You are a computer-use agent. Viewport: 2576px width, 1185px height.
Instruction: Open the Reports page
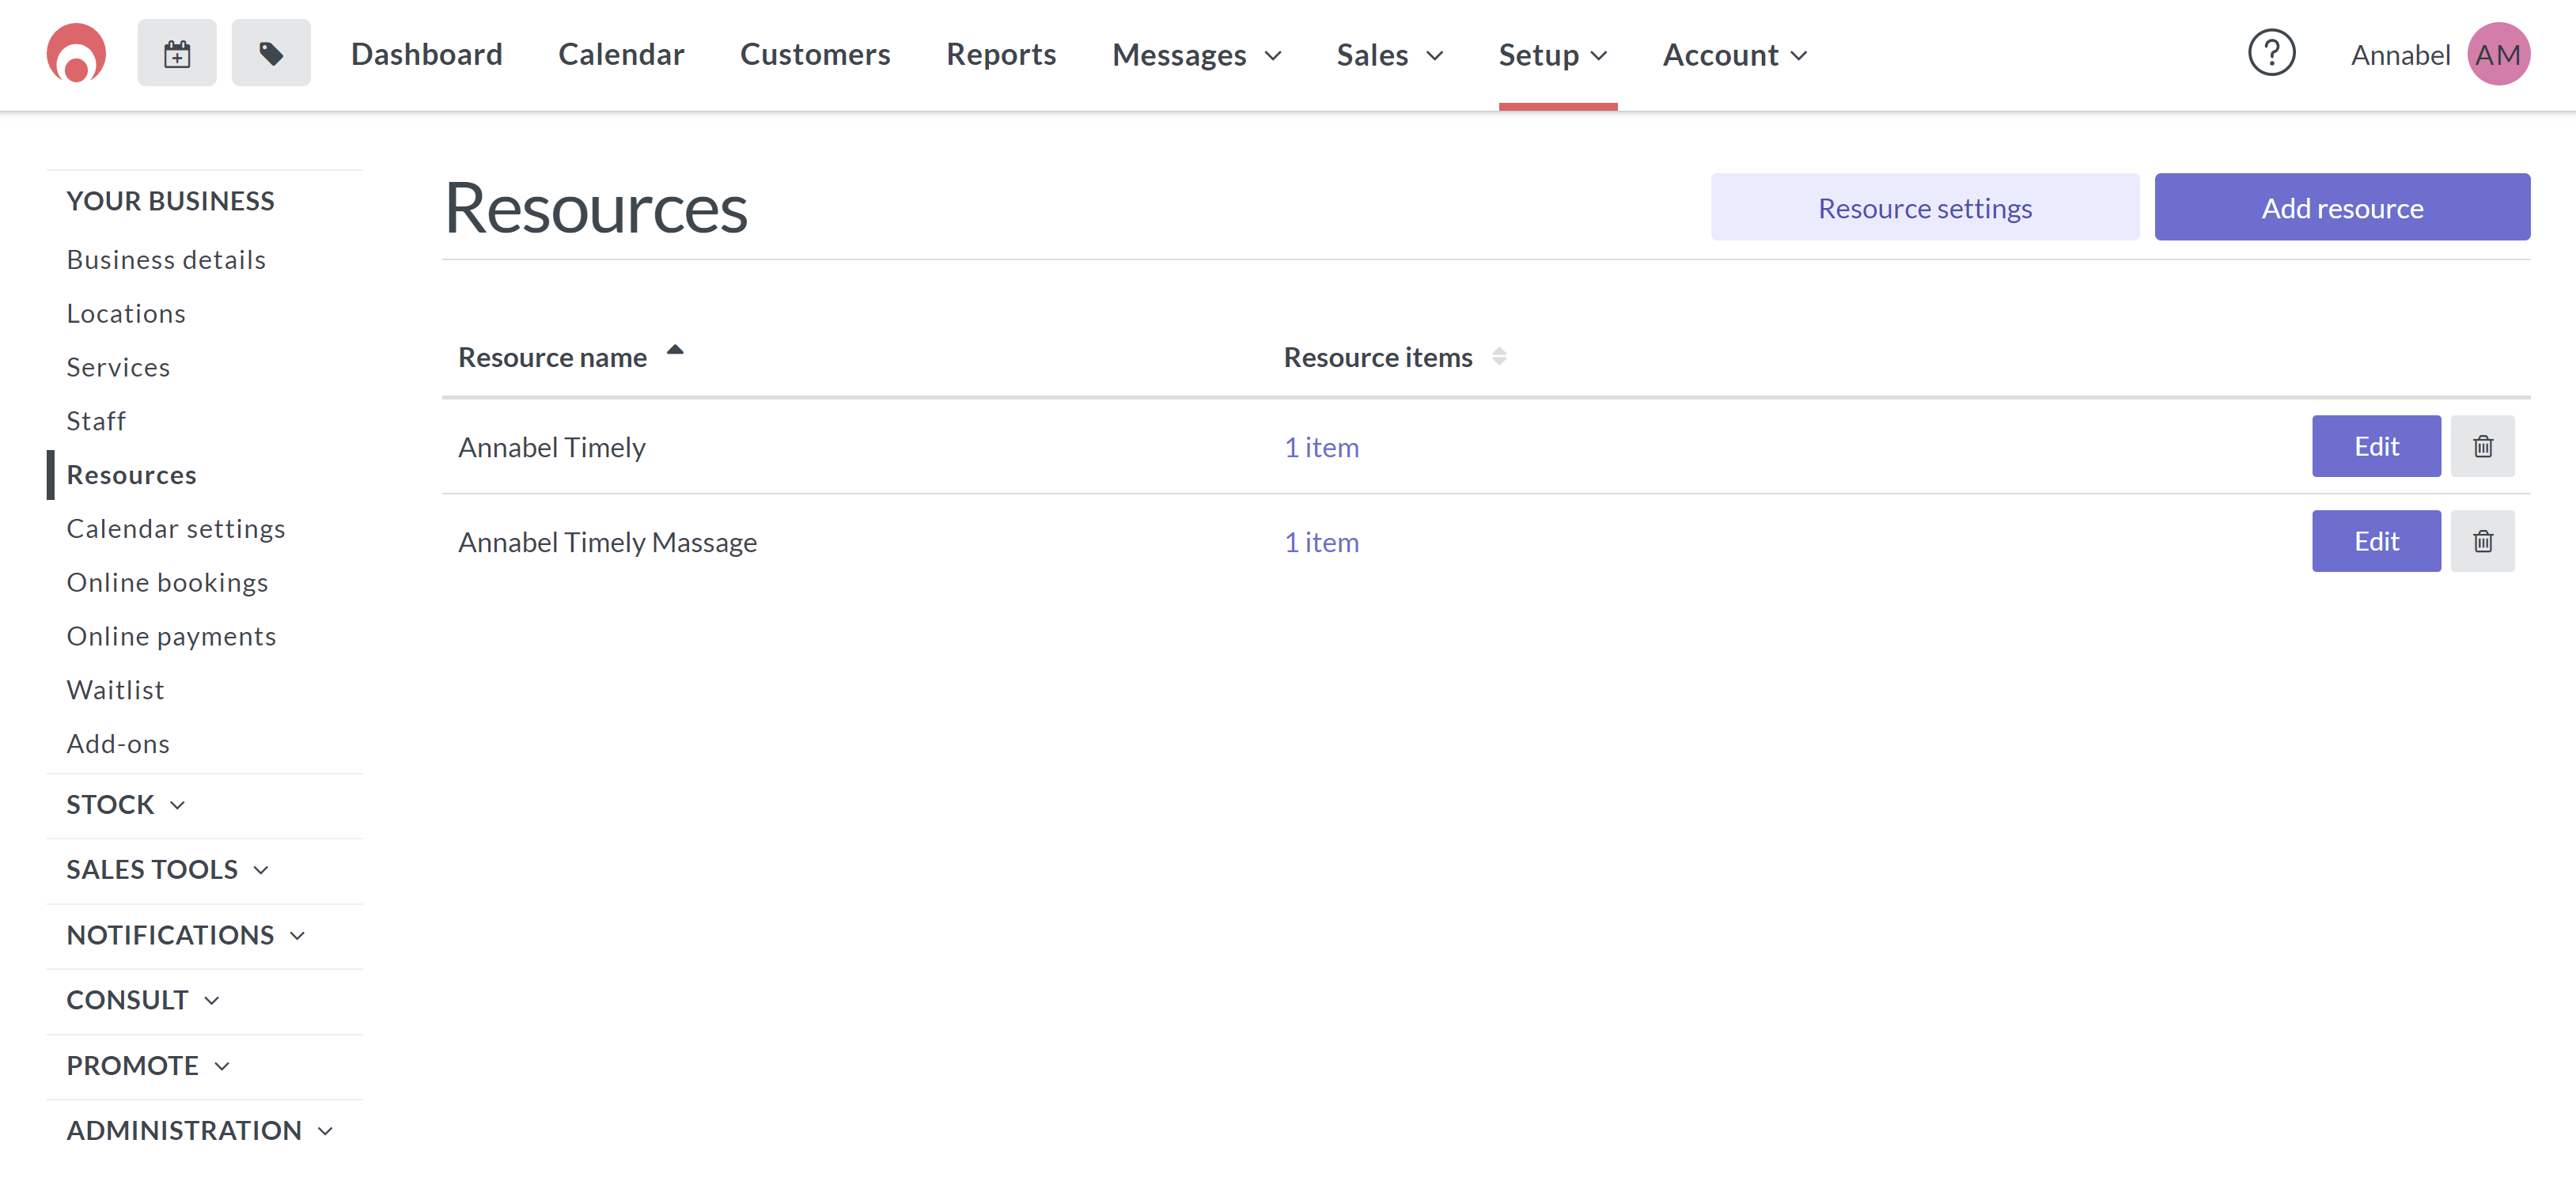(x=1001, y=54)
